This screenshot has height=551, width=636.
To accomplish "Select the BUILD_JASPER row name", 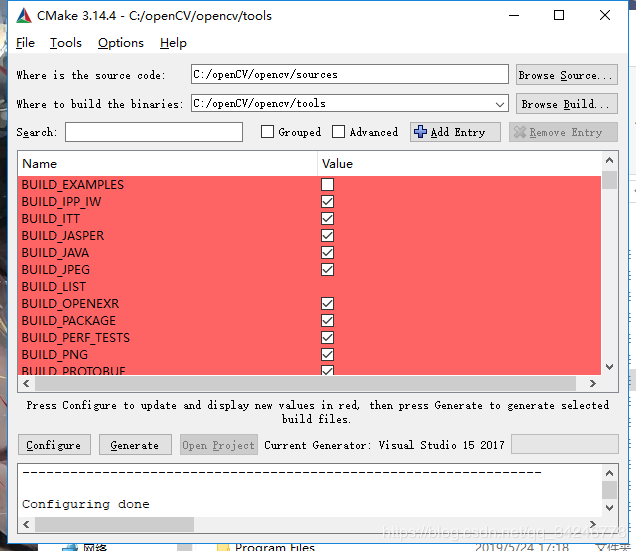I will click(63, 236).
